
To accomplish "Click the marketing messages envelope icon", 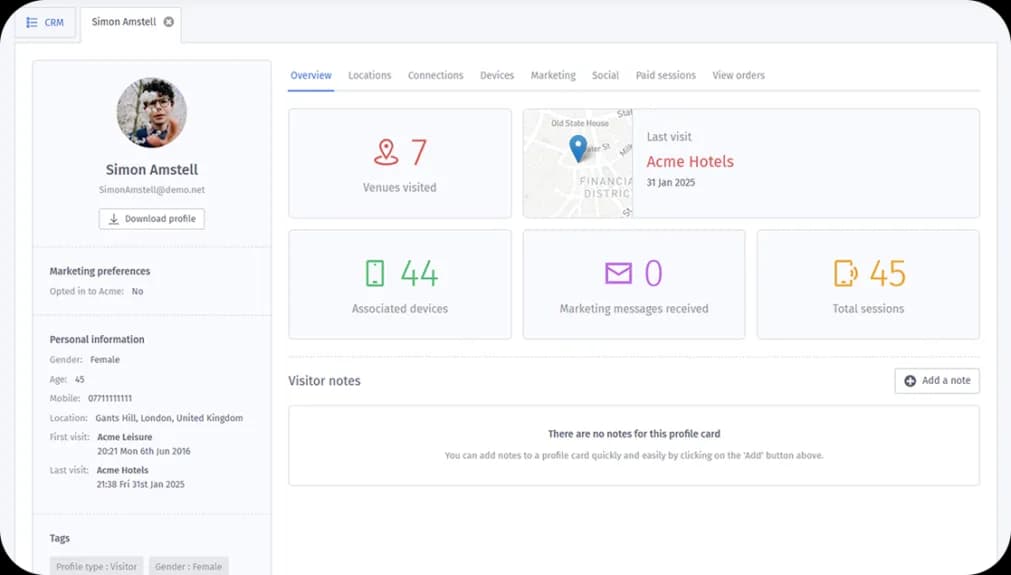I will coord(618,273).
